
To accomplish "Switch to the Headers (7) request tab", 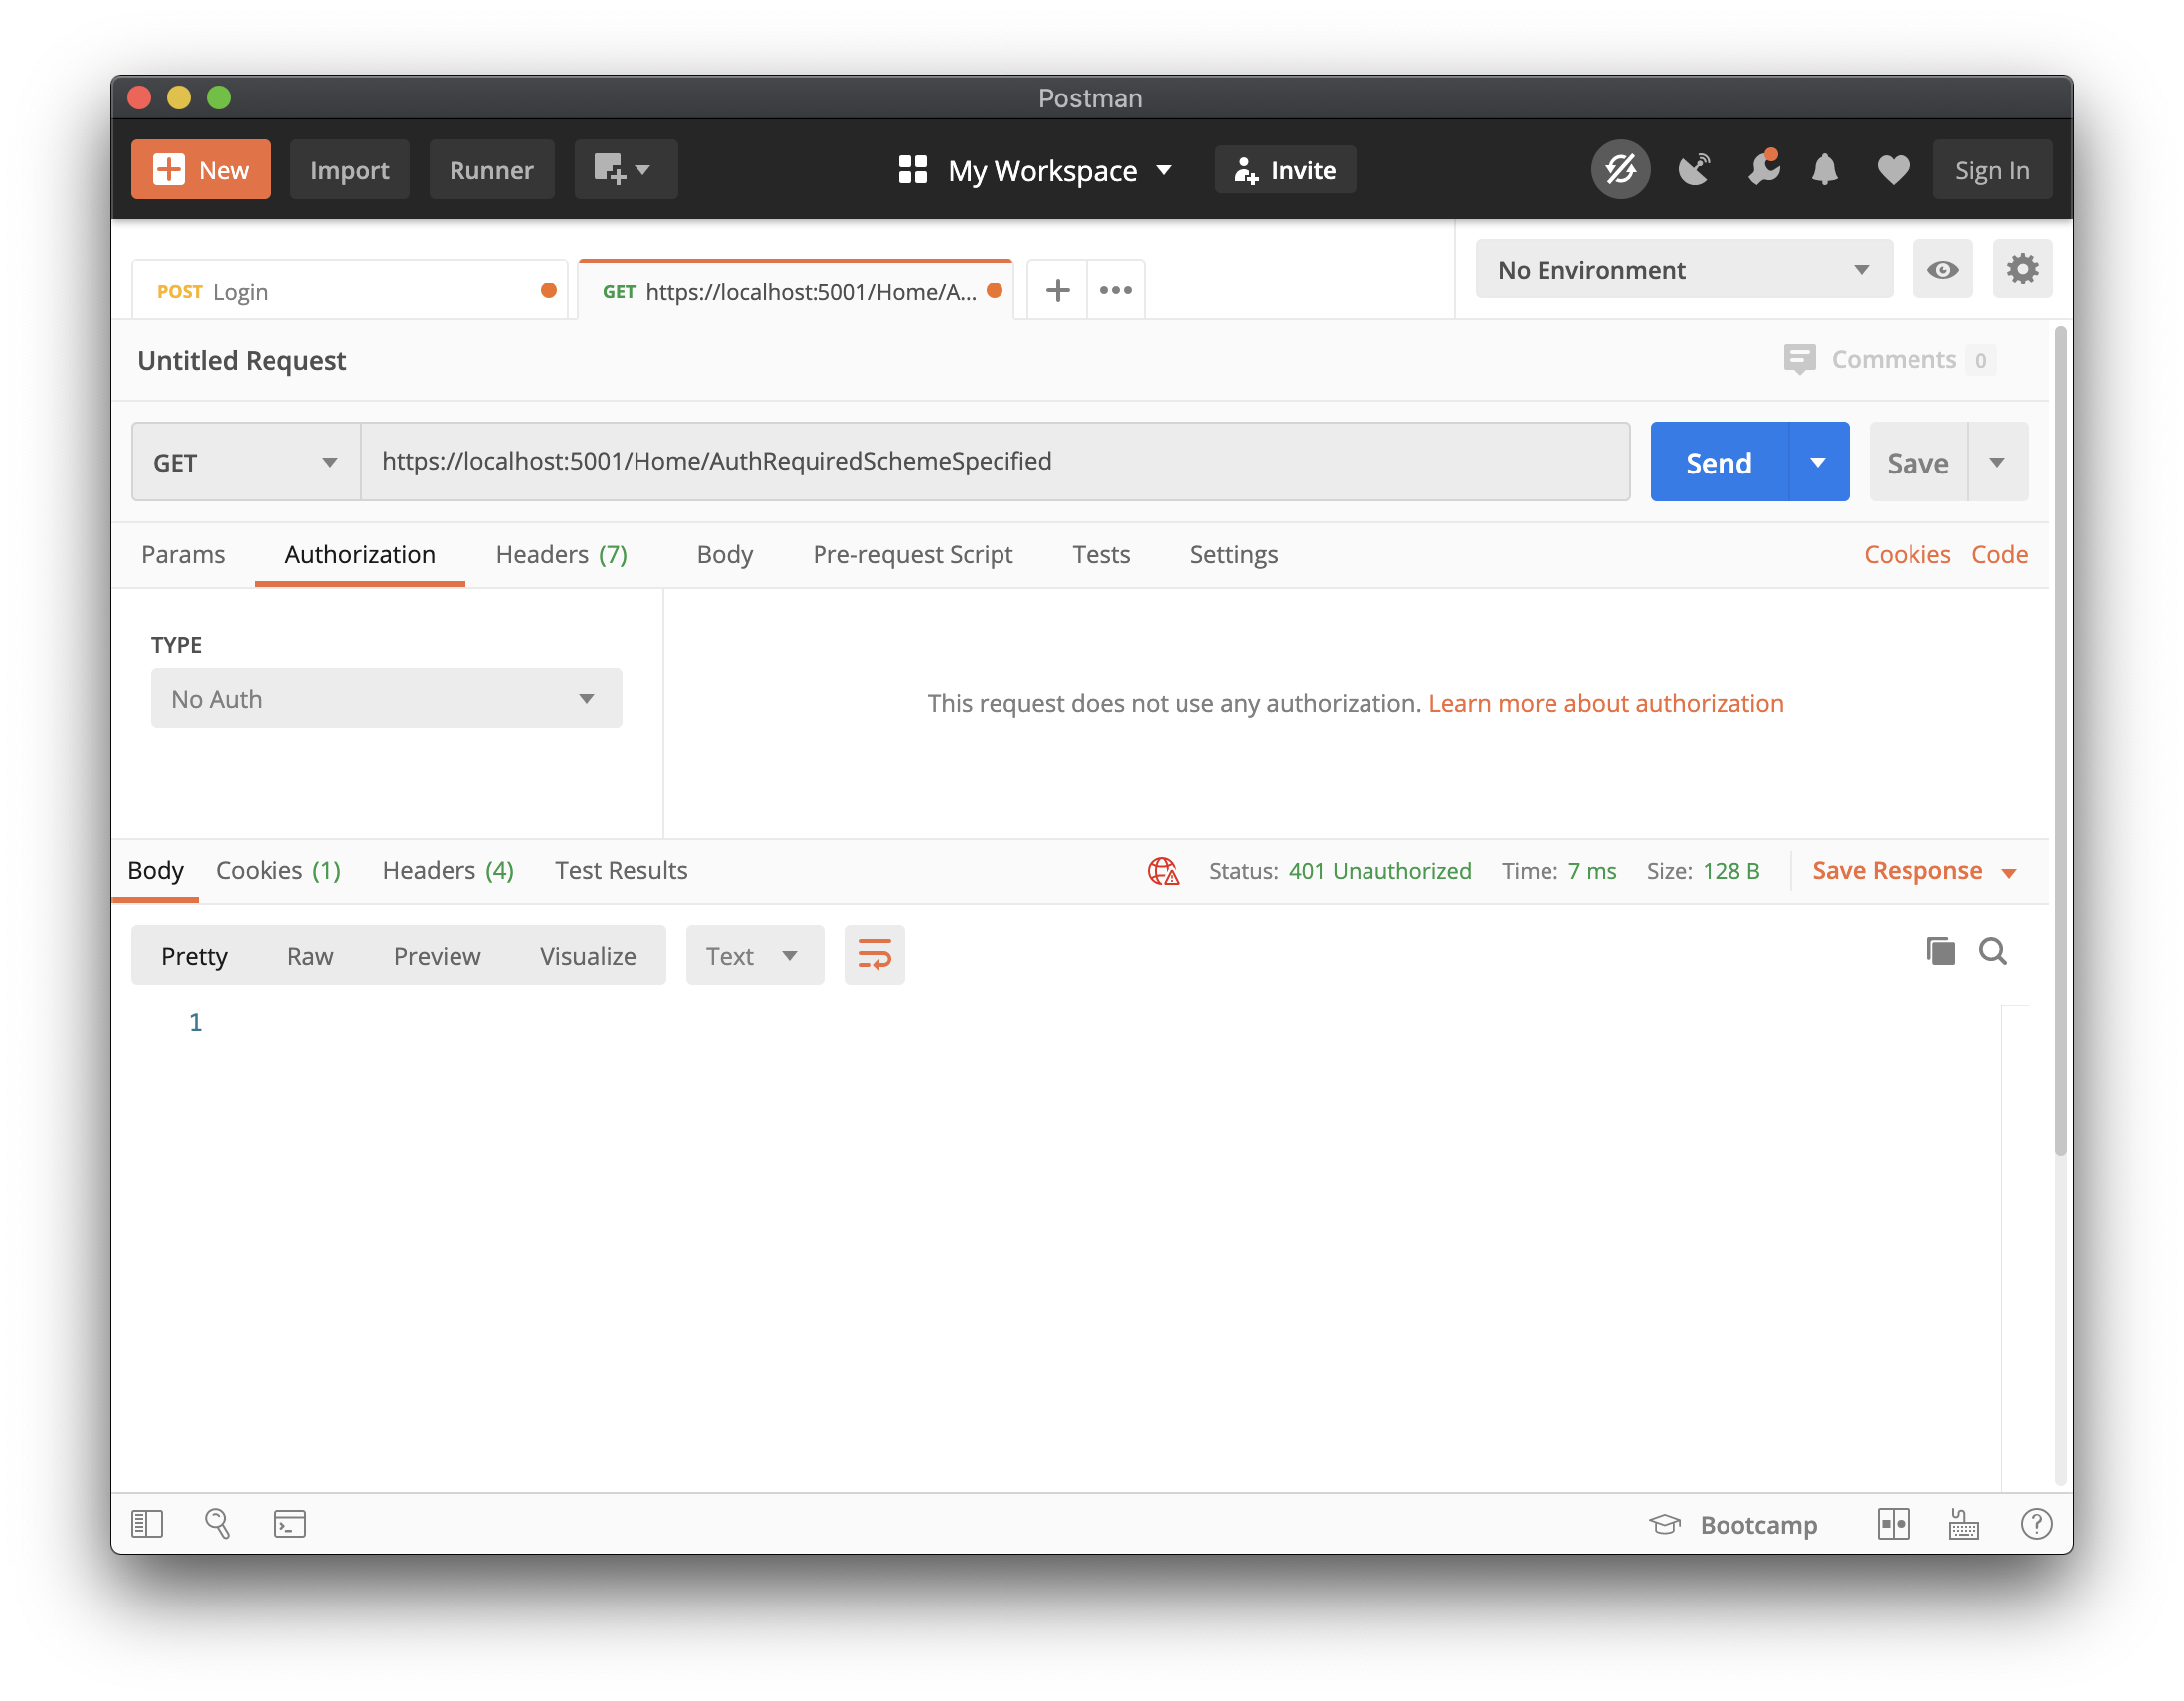I will click(x=561, y=555).
